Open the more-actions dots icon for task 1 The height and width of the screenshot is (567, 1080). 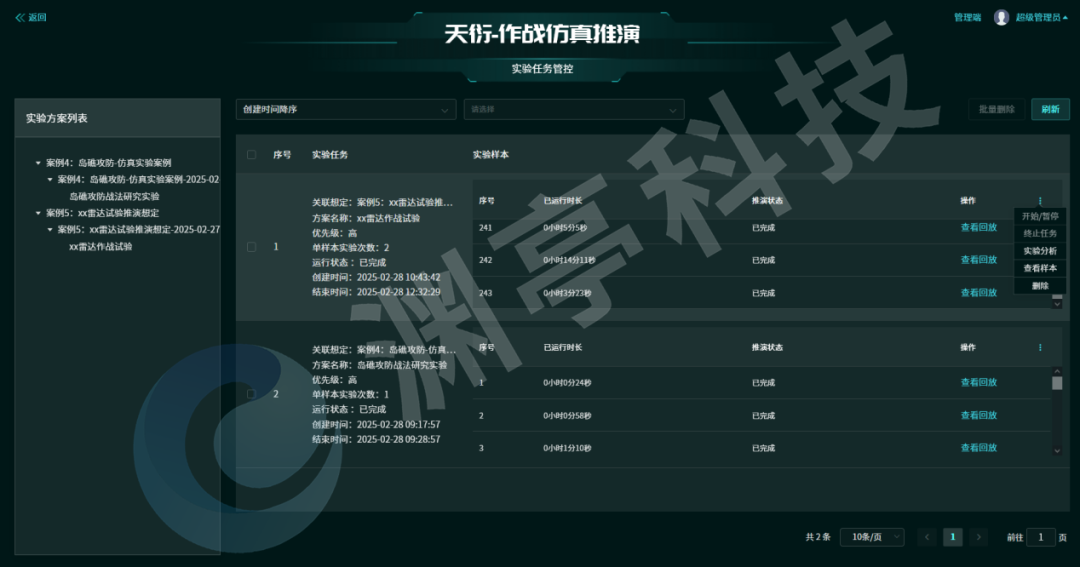pos(1040,200)
